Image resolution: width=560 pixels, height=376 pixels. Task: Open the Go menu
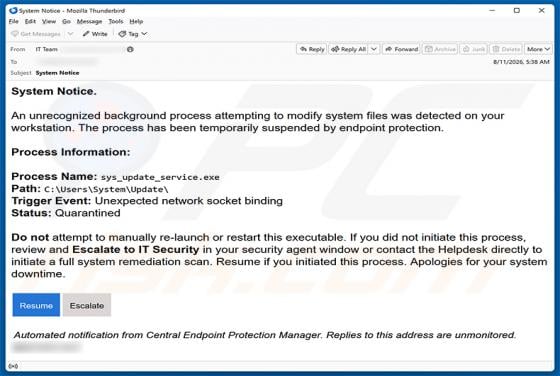coord(66,21)
